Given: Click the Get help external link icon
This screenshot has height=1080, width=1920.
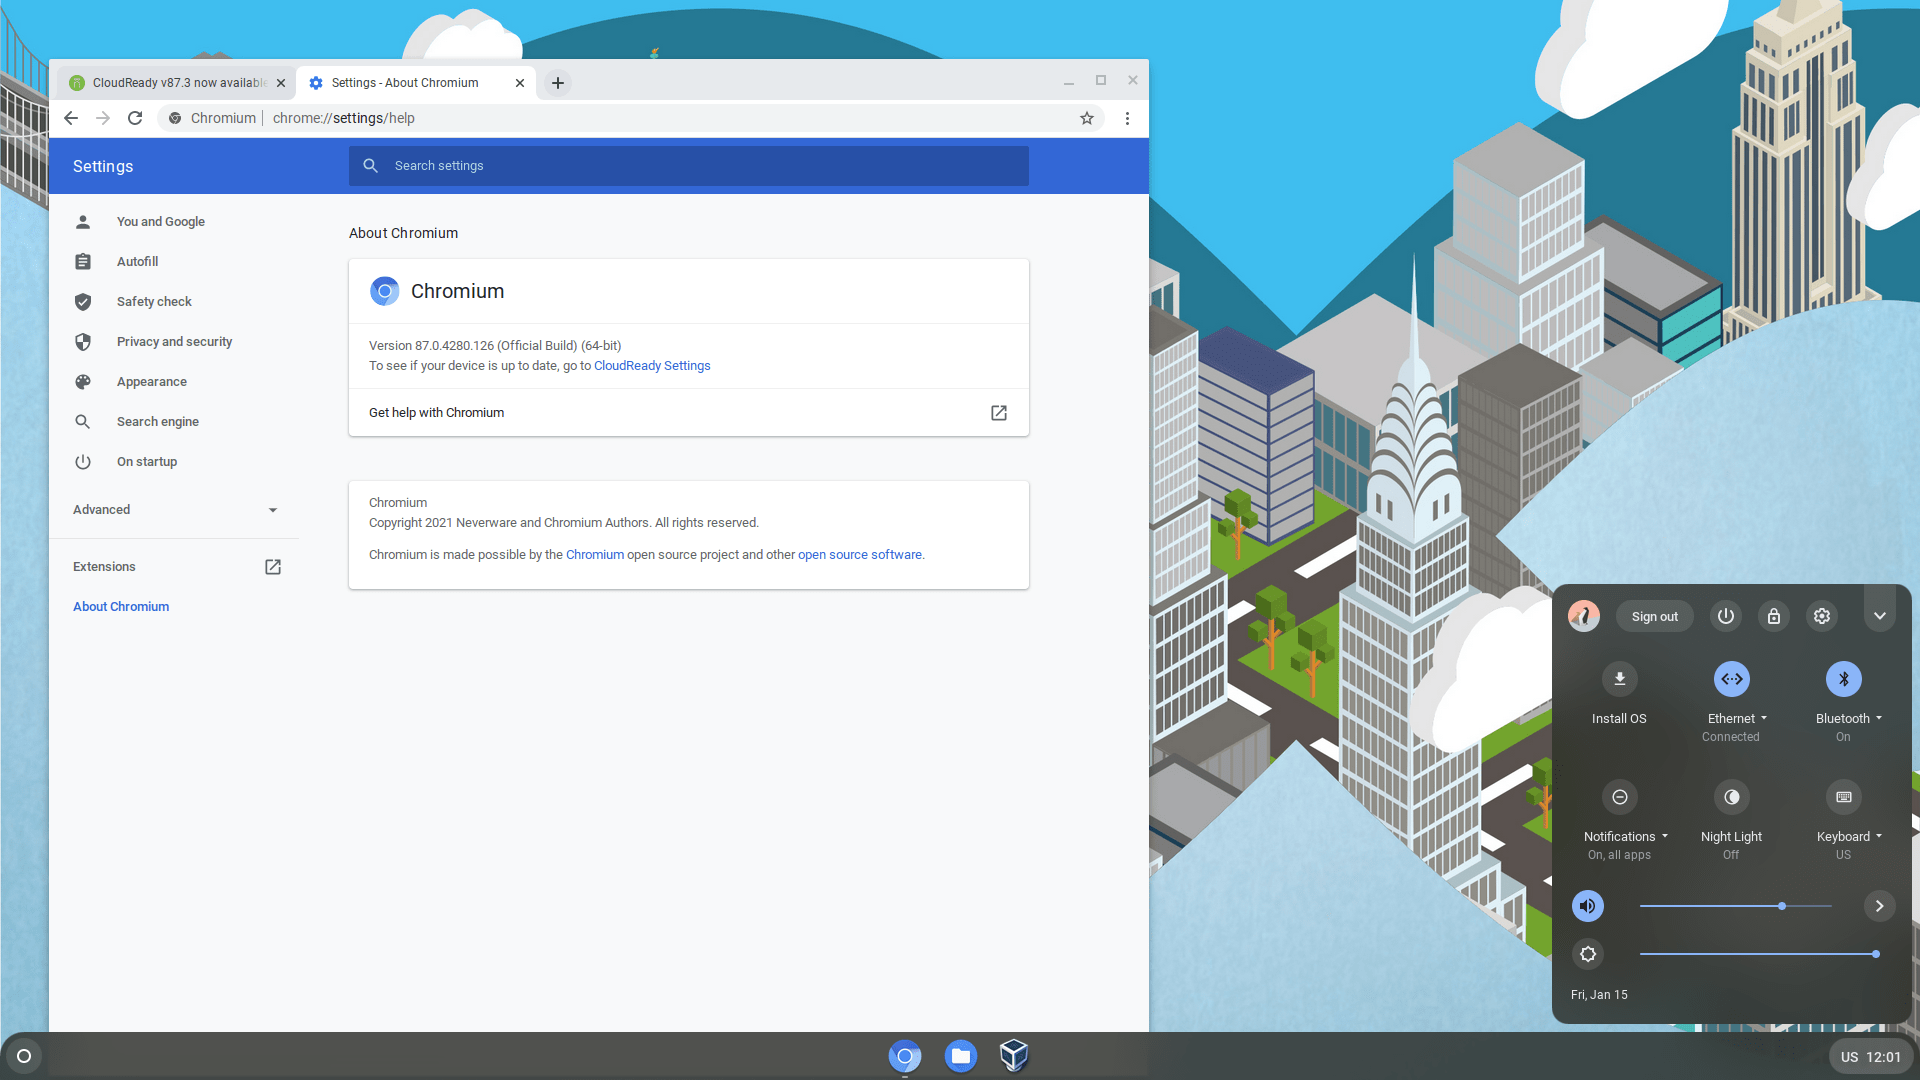Looking at the screenshot, I should coord(999,413).
